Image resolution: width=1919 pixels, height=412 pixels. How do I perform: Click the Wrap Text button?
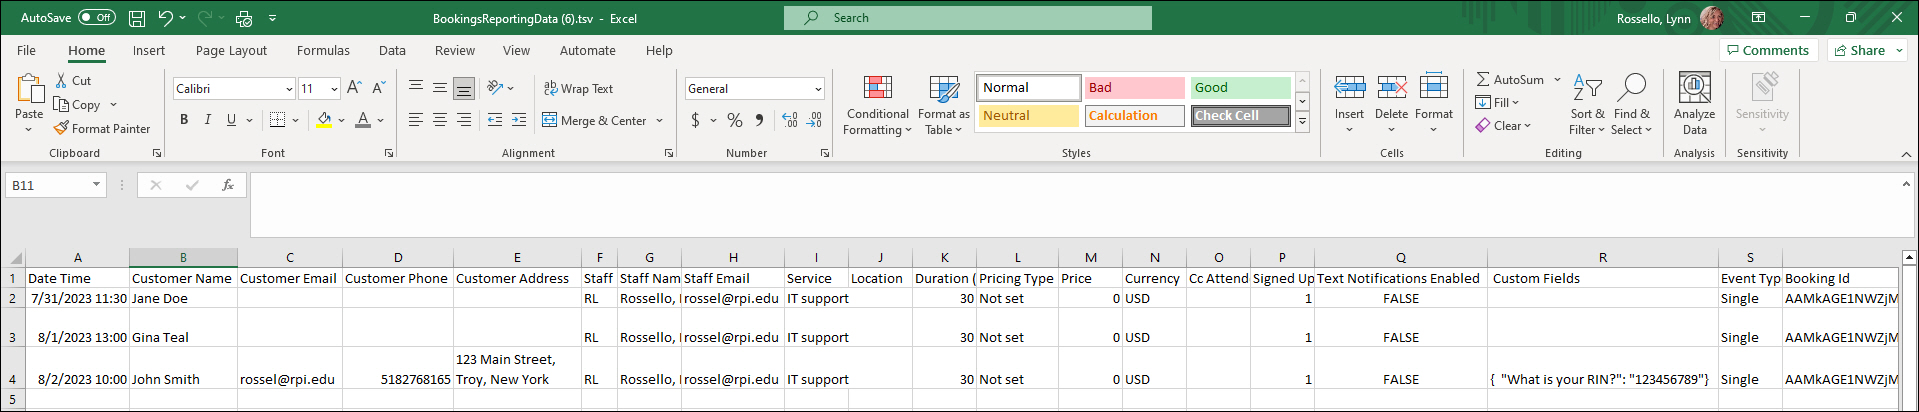pyautogui.click(x=578, y=88)
